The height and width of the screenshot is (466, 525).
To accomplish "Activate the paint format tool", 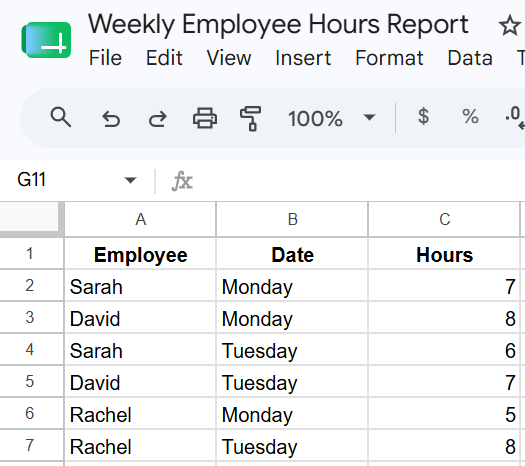I will tap(250, 119).
